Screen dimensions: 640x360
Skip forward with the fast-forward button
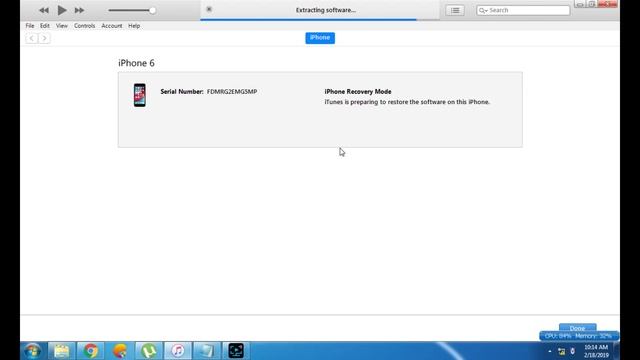click(79, 10)
